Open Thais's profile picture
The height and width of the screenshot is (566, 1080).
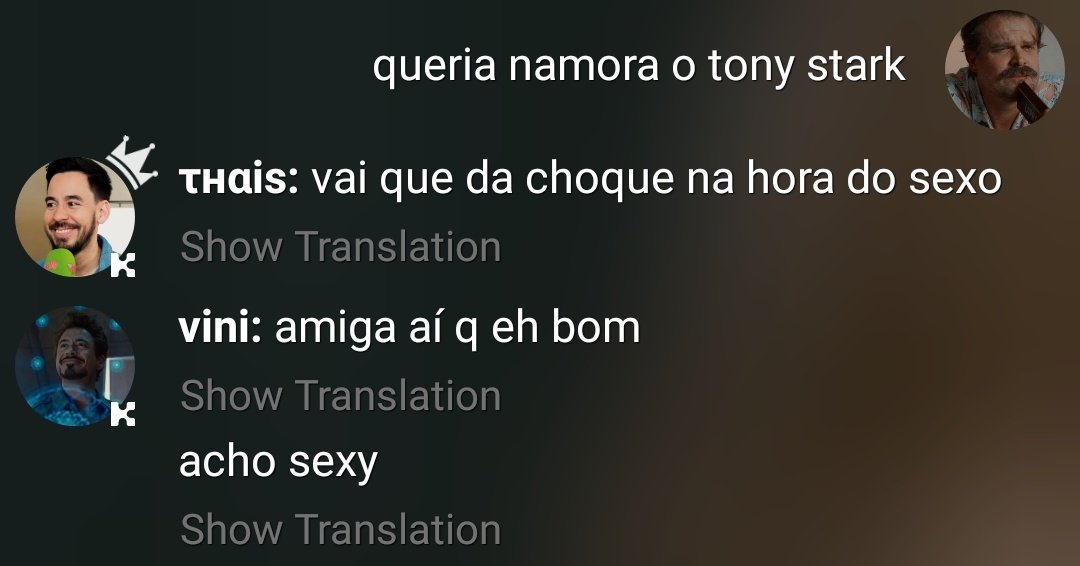(74, 217)
